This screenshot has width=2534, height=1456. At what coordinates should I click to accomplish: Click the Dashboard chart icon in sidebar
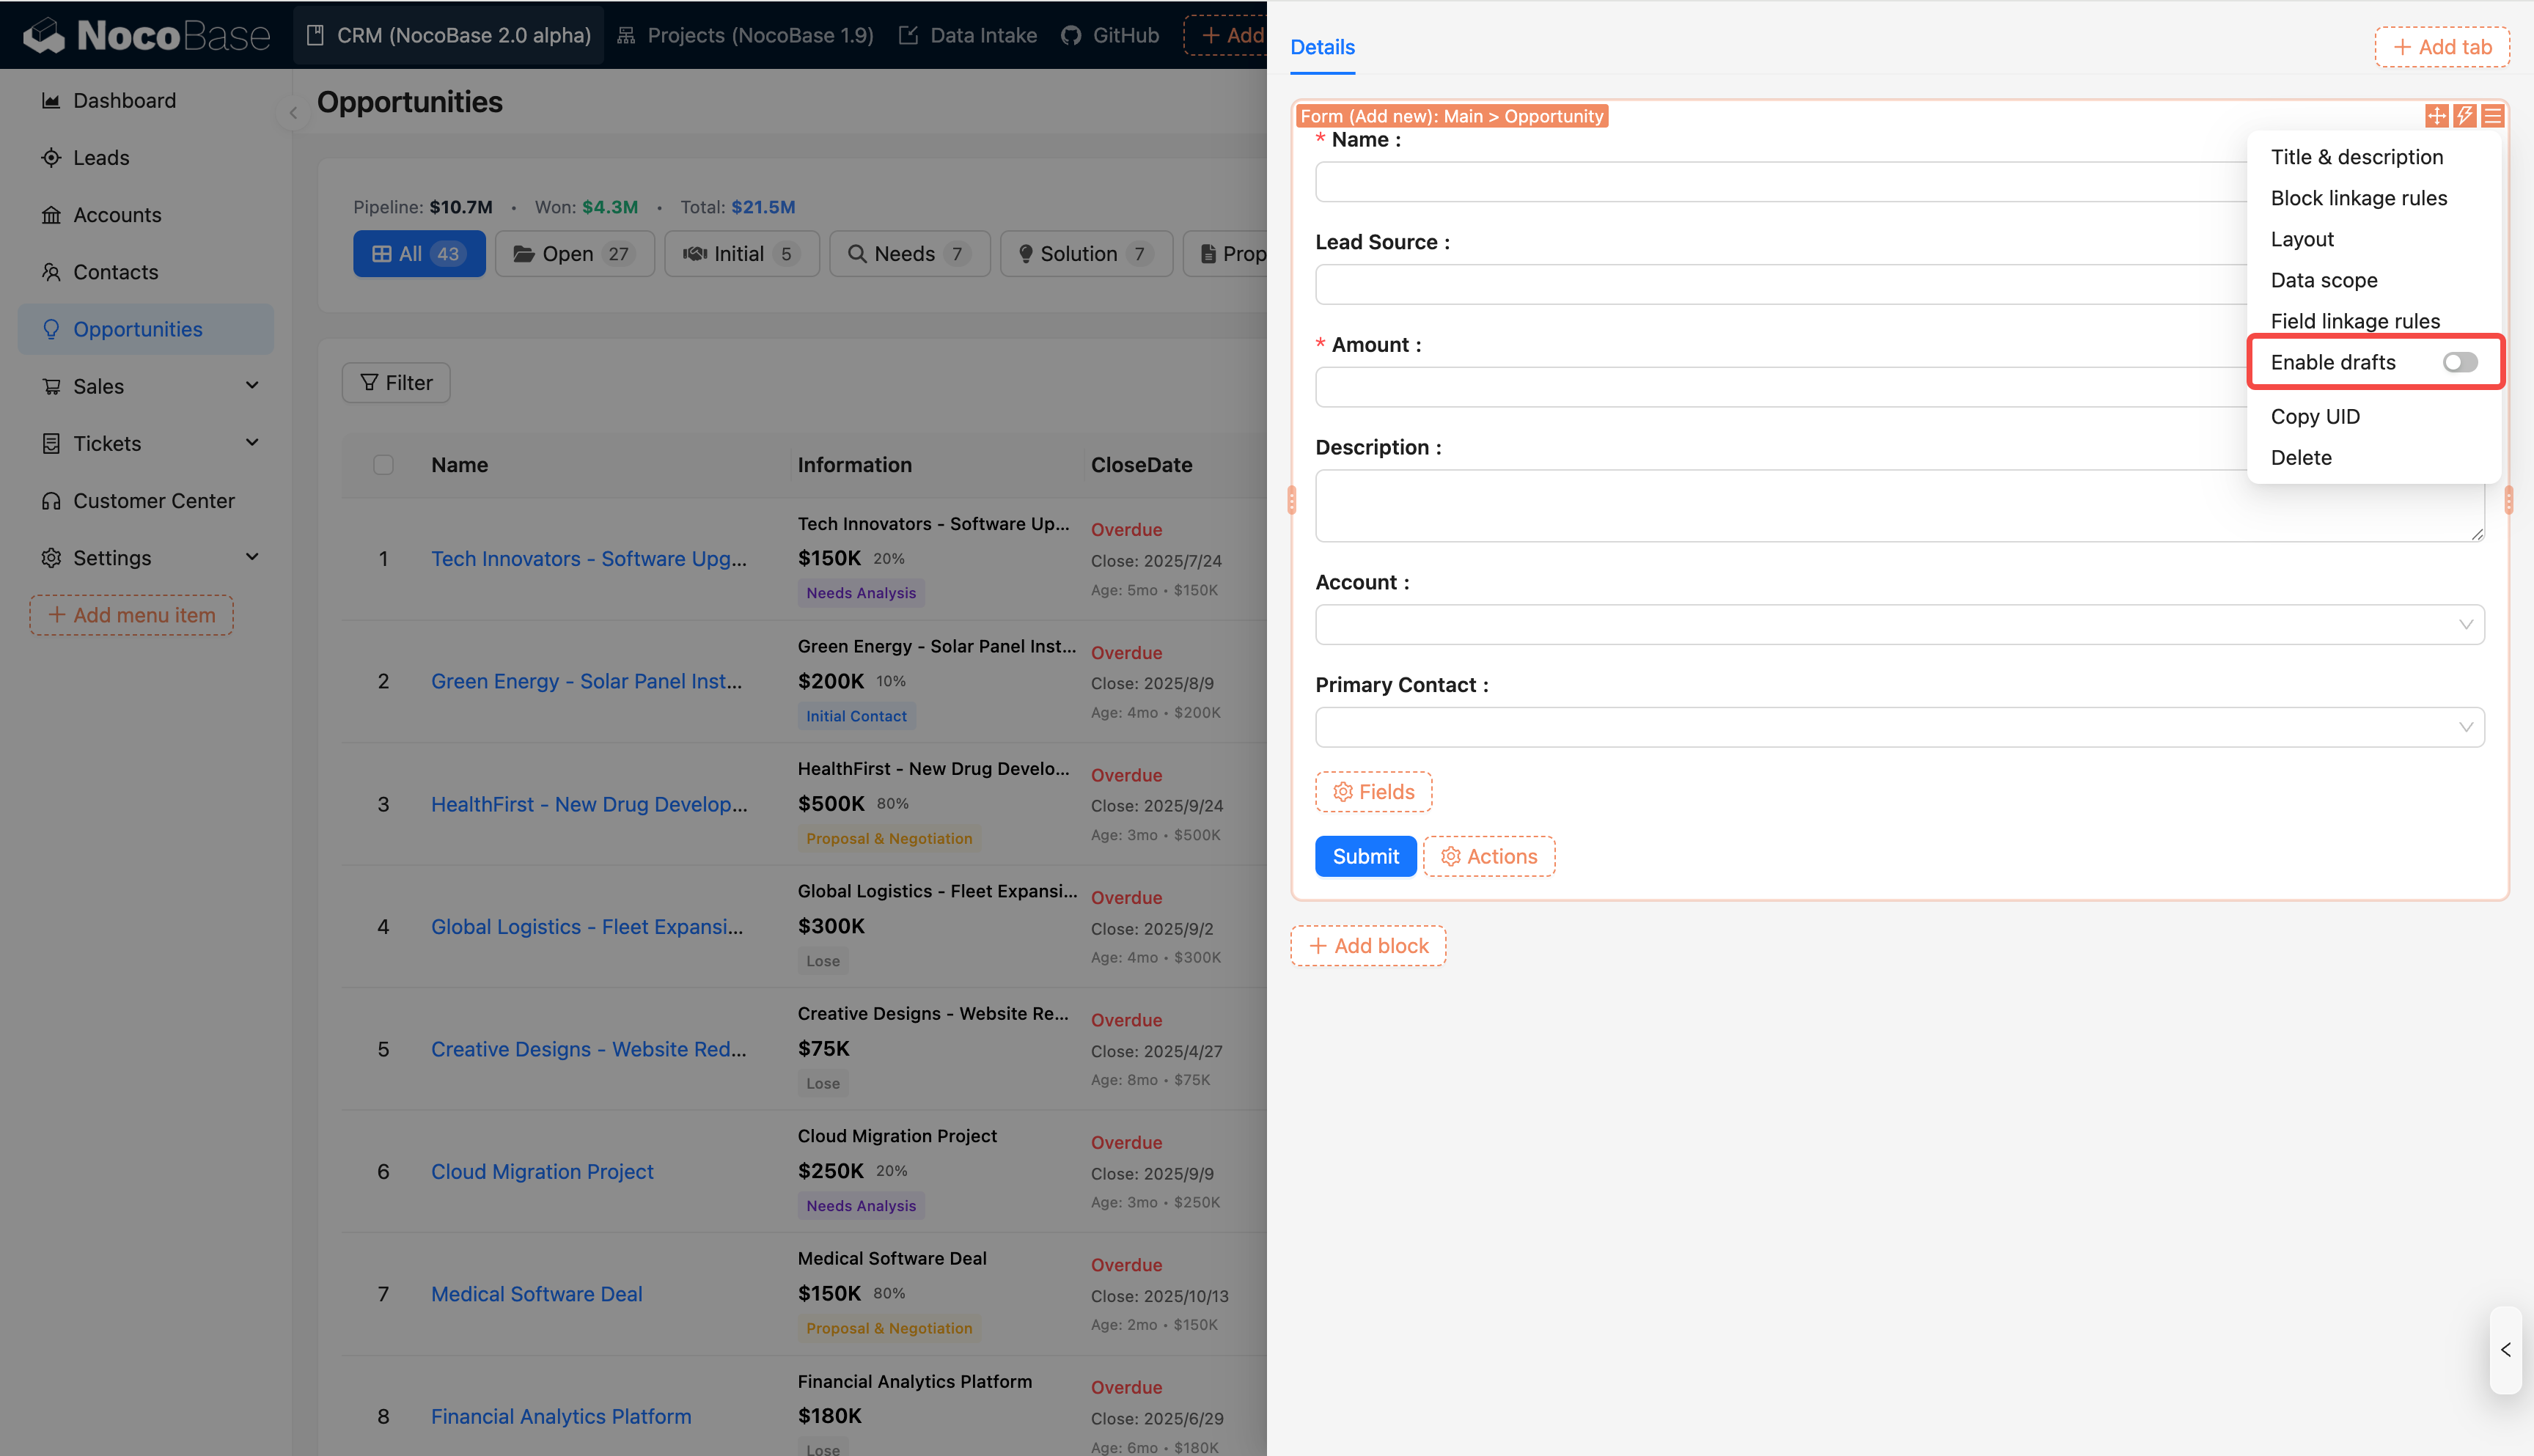(51, 100)
